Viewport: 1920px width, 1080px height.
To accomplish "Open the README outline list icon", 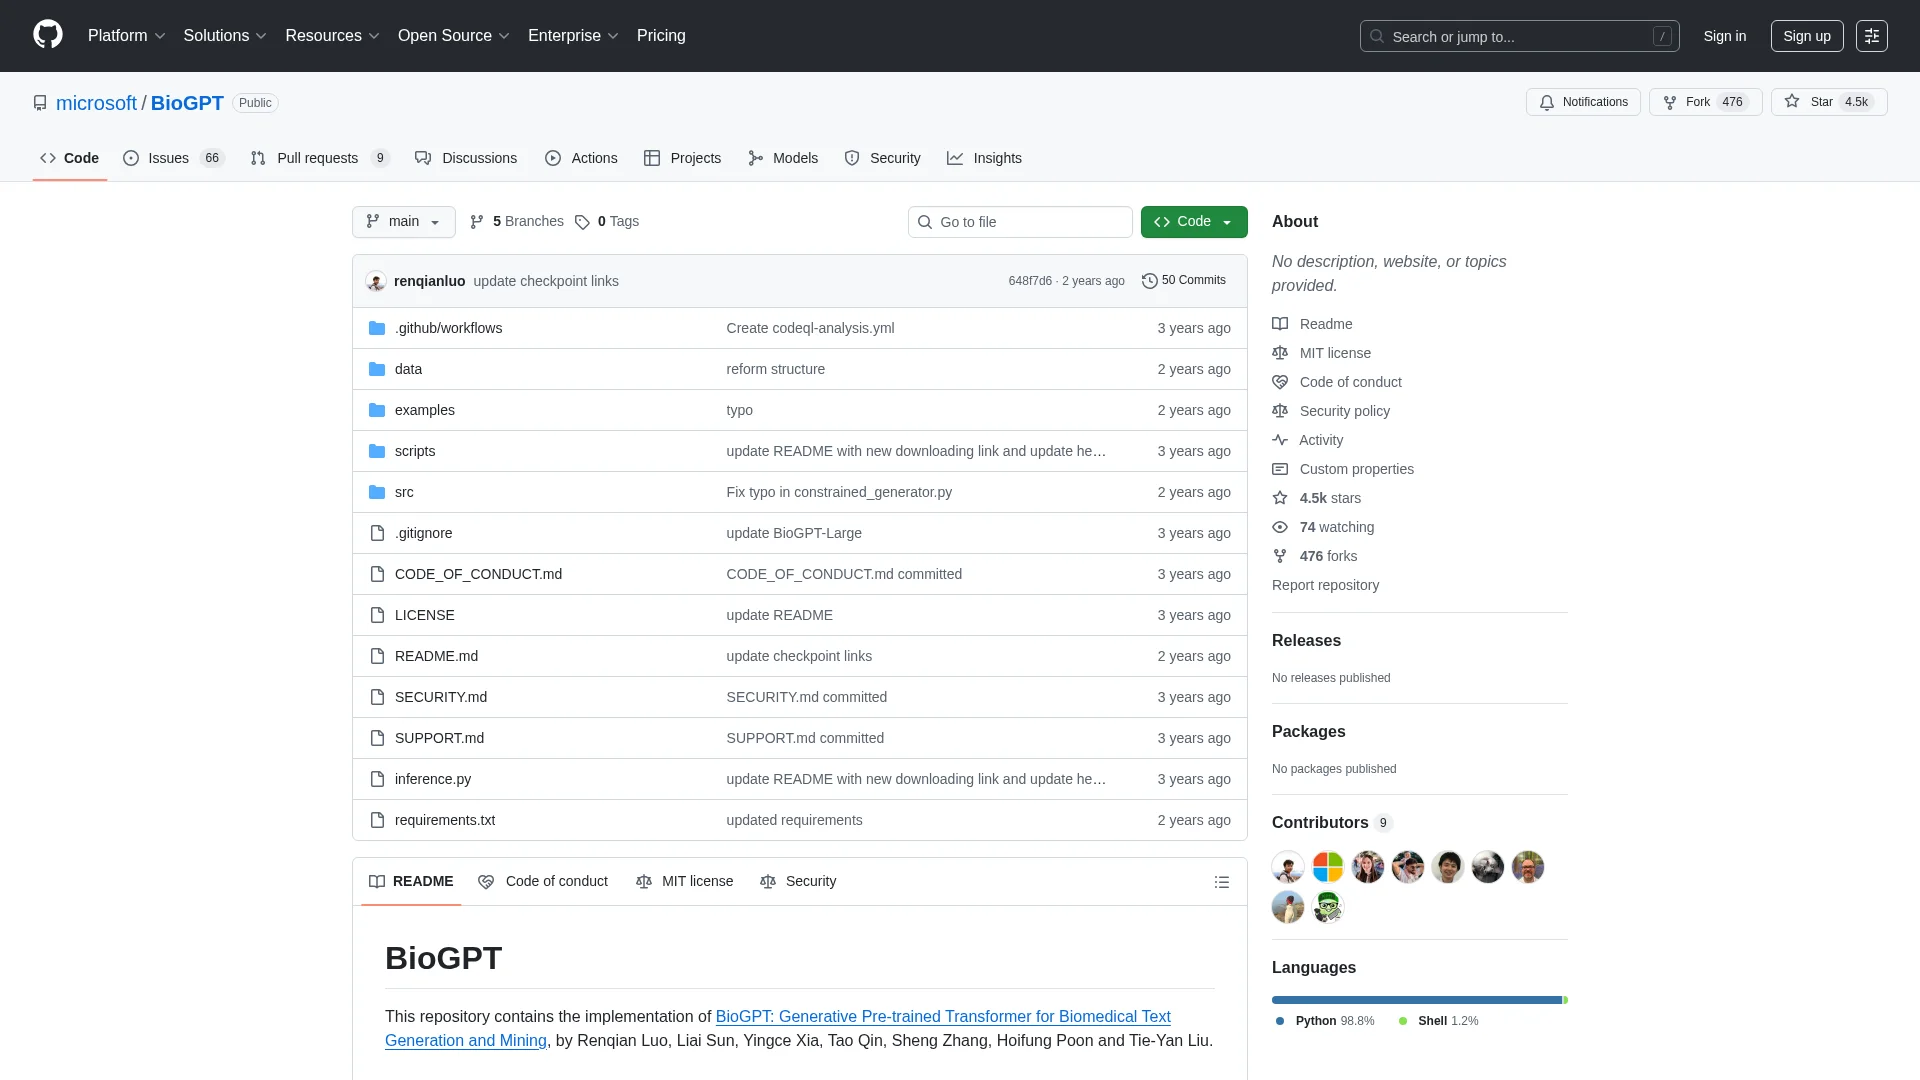I will 1221,882.
